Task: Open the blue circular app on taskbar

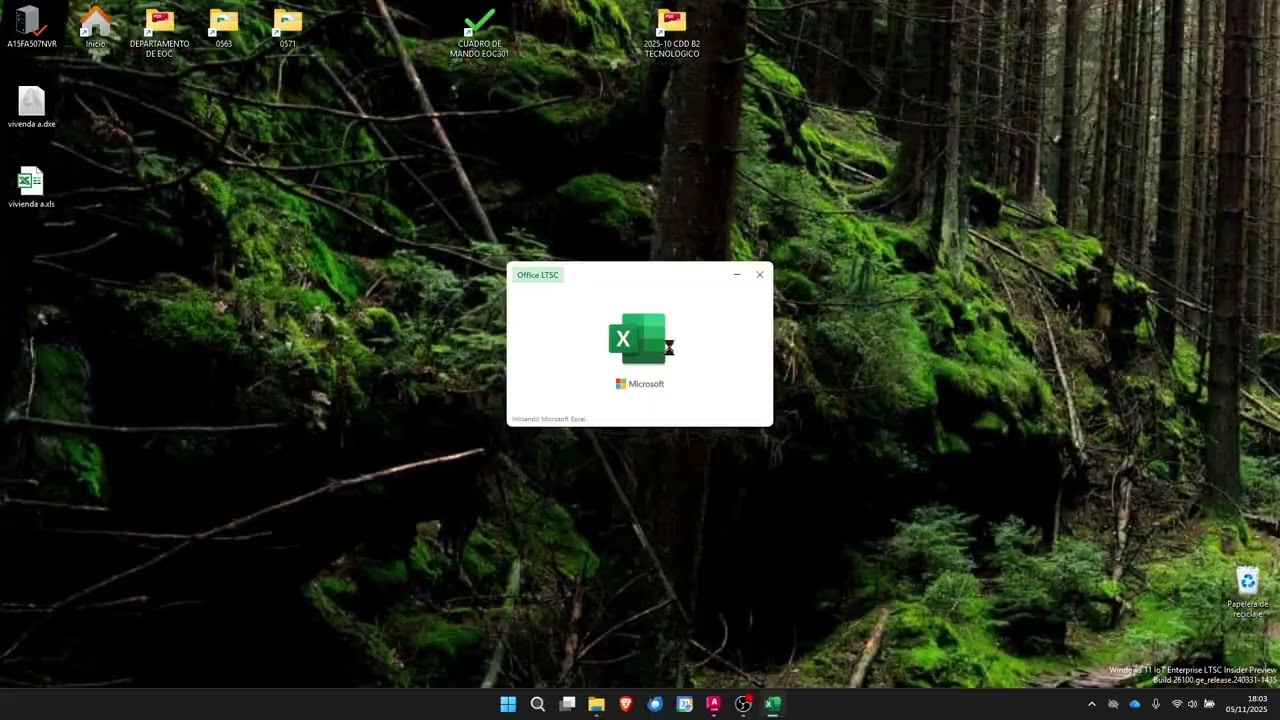Action: pyautogui.click(x=655, y=704)
